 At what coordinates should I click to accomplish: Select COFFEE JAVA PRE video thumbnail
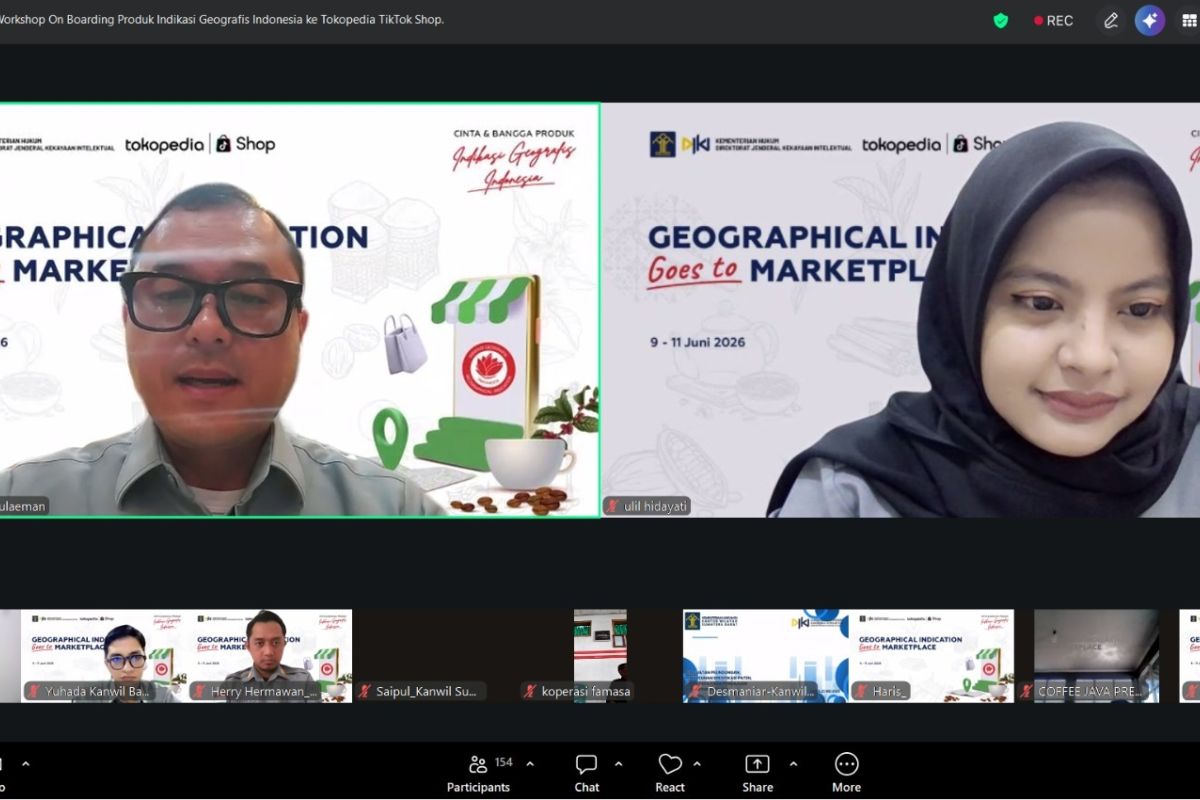1096,656
